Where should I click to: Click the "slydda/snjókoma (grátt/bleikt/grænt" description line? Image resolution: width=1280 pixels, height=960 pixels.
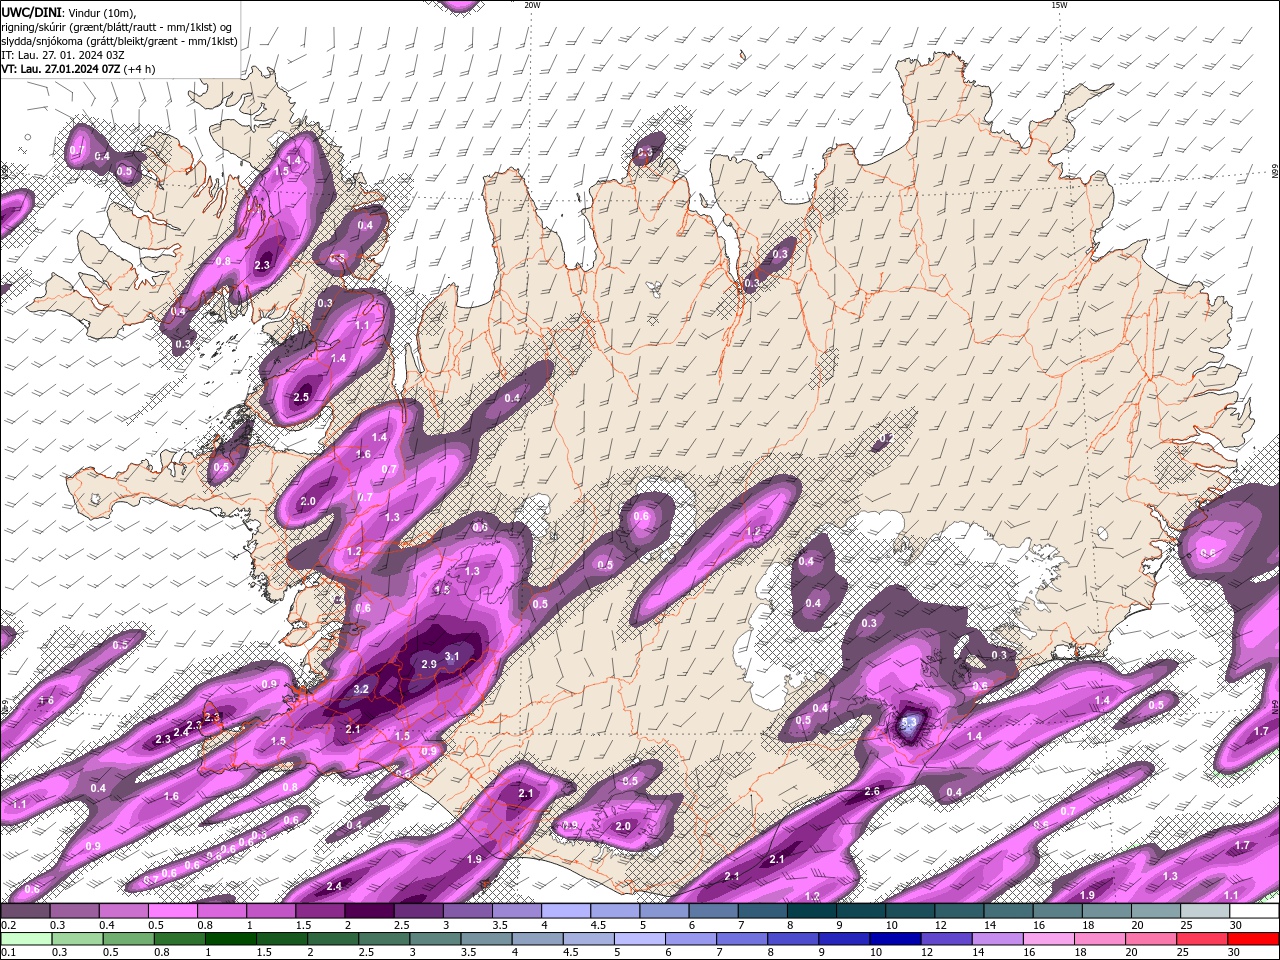click(119, 40)
